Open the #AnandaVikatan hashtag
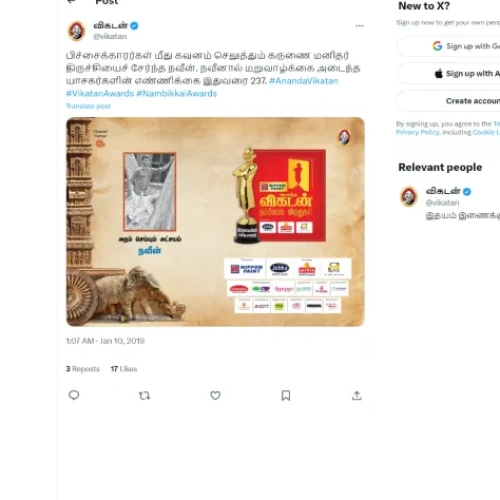 pos(304,81)
